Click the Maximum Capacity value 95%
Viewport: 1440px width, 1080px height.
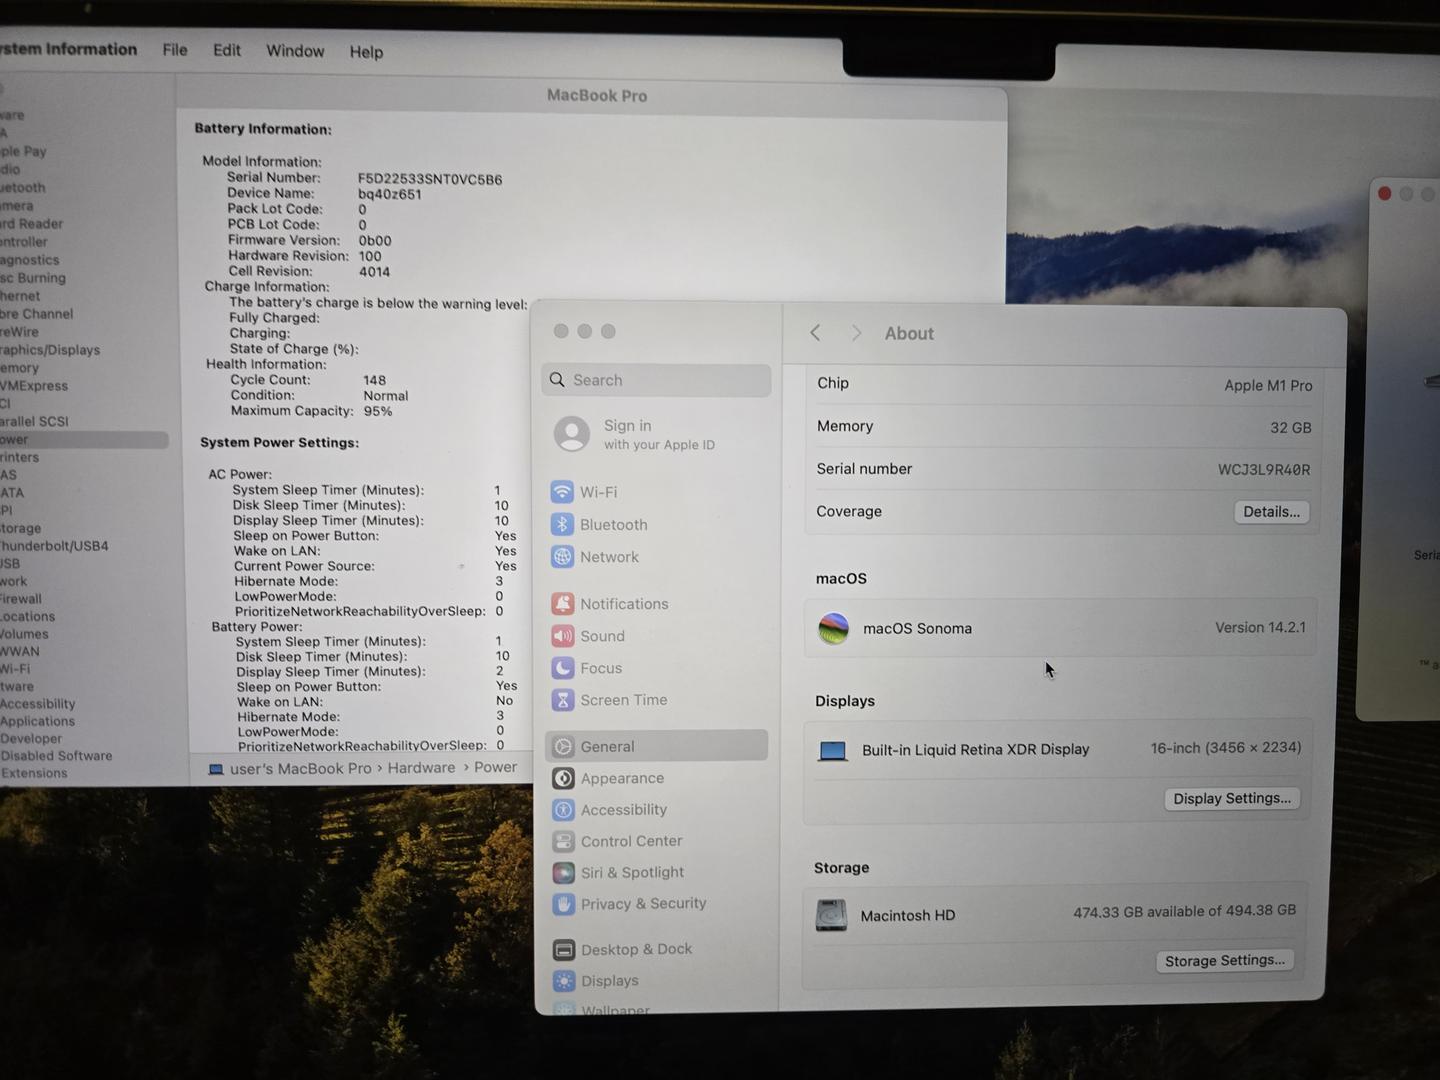378,411
